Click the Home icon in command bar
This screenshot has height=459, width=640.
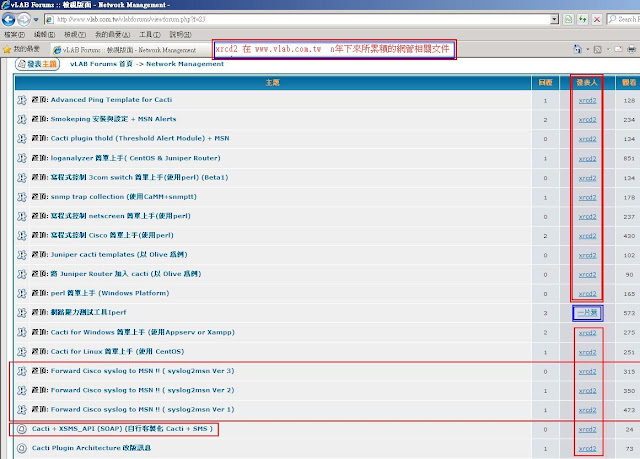point(578,49)
